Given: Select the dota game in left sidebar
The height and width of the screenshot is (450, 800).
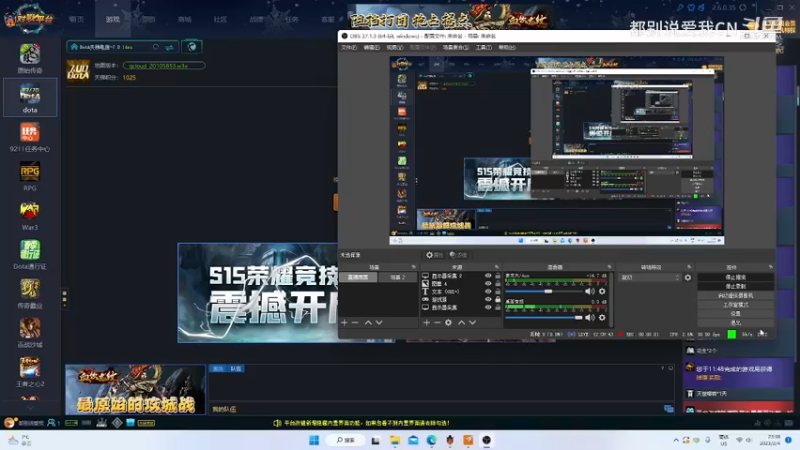Looking at the screenshot, I should pyautogui.click(x=30, y=97).
